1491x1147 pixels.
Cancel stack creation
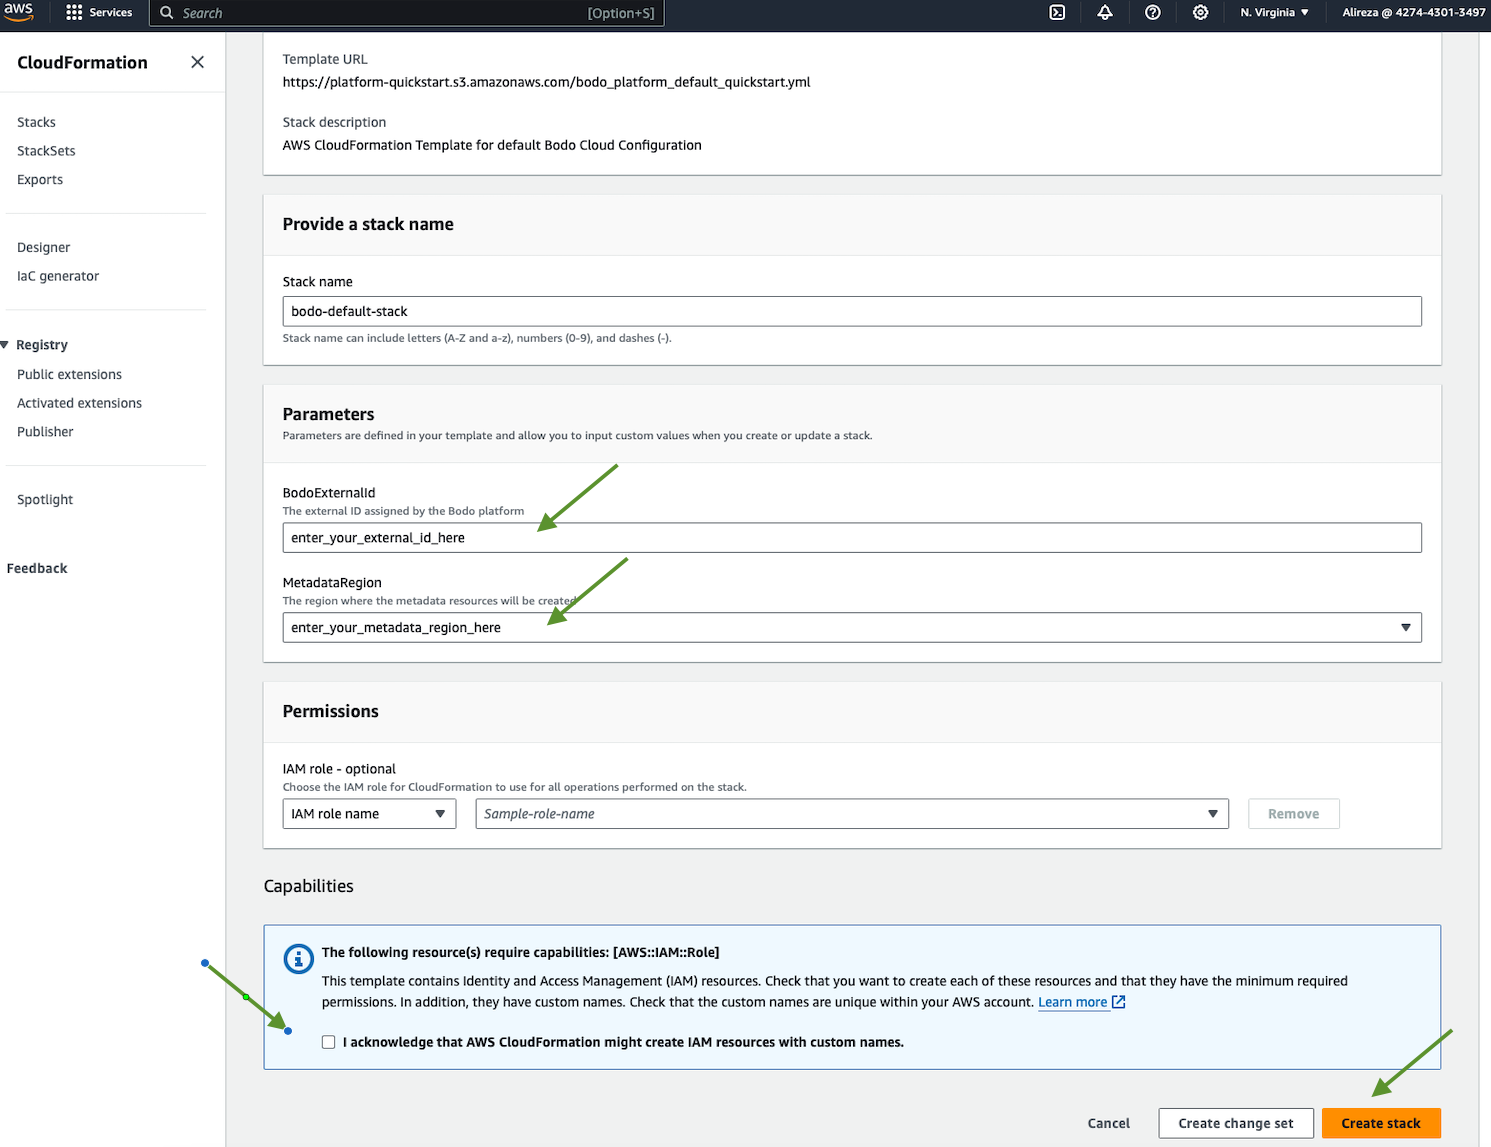pos(1109,1123)
